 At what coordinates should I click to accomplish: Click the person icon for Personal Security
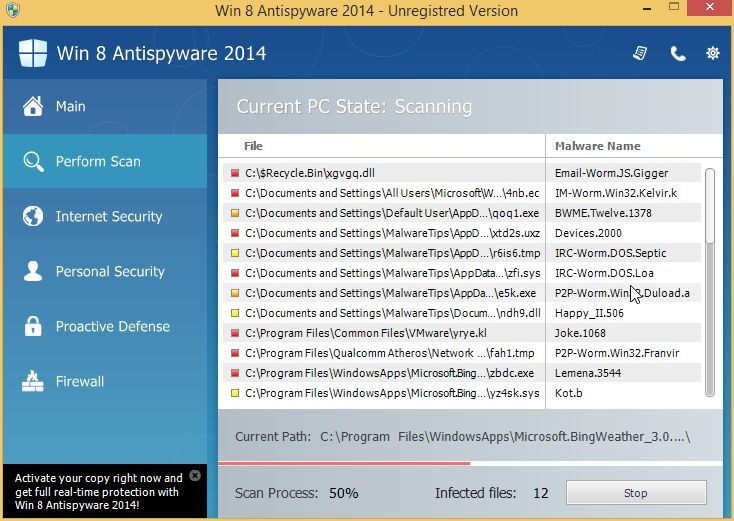click(x=33, y=271)
